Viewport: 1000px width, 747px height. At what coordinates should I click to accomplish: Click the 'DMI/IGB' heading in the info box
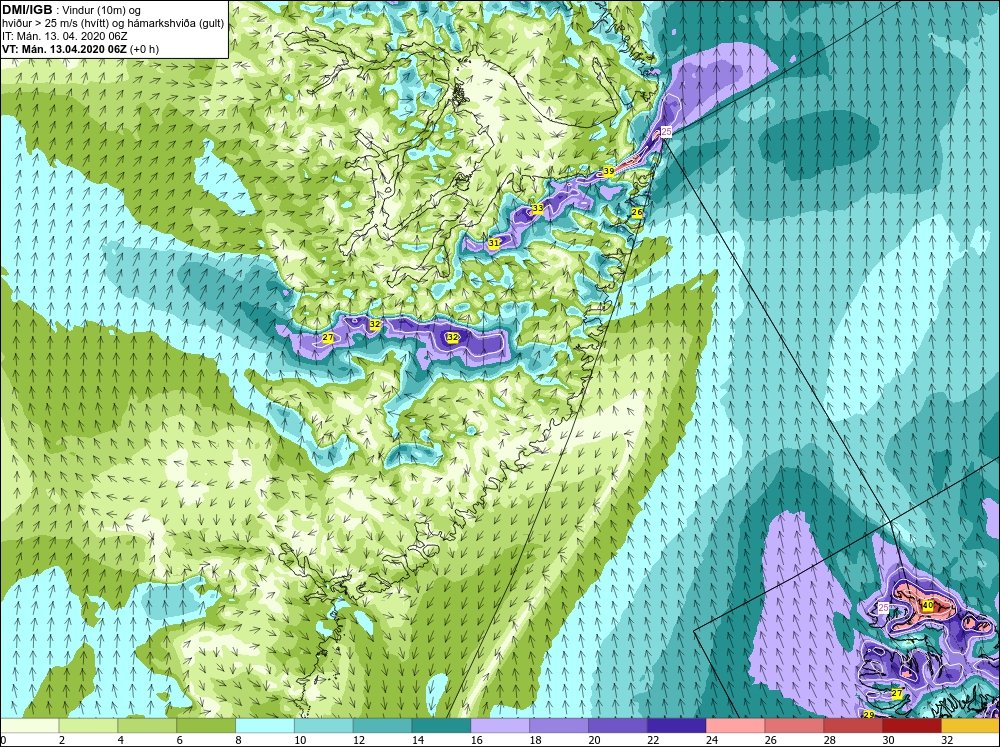tap(27, 10)
